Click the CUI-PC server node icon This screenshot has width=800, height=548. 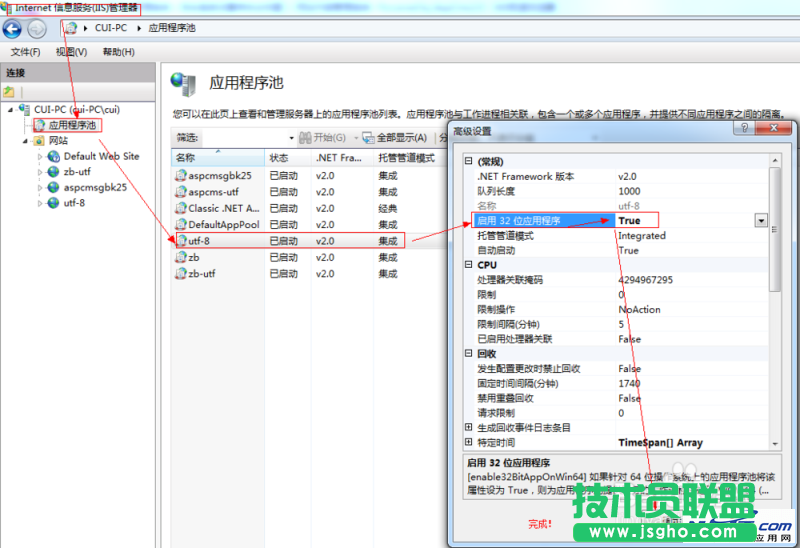(24, 109)
